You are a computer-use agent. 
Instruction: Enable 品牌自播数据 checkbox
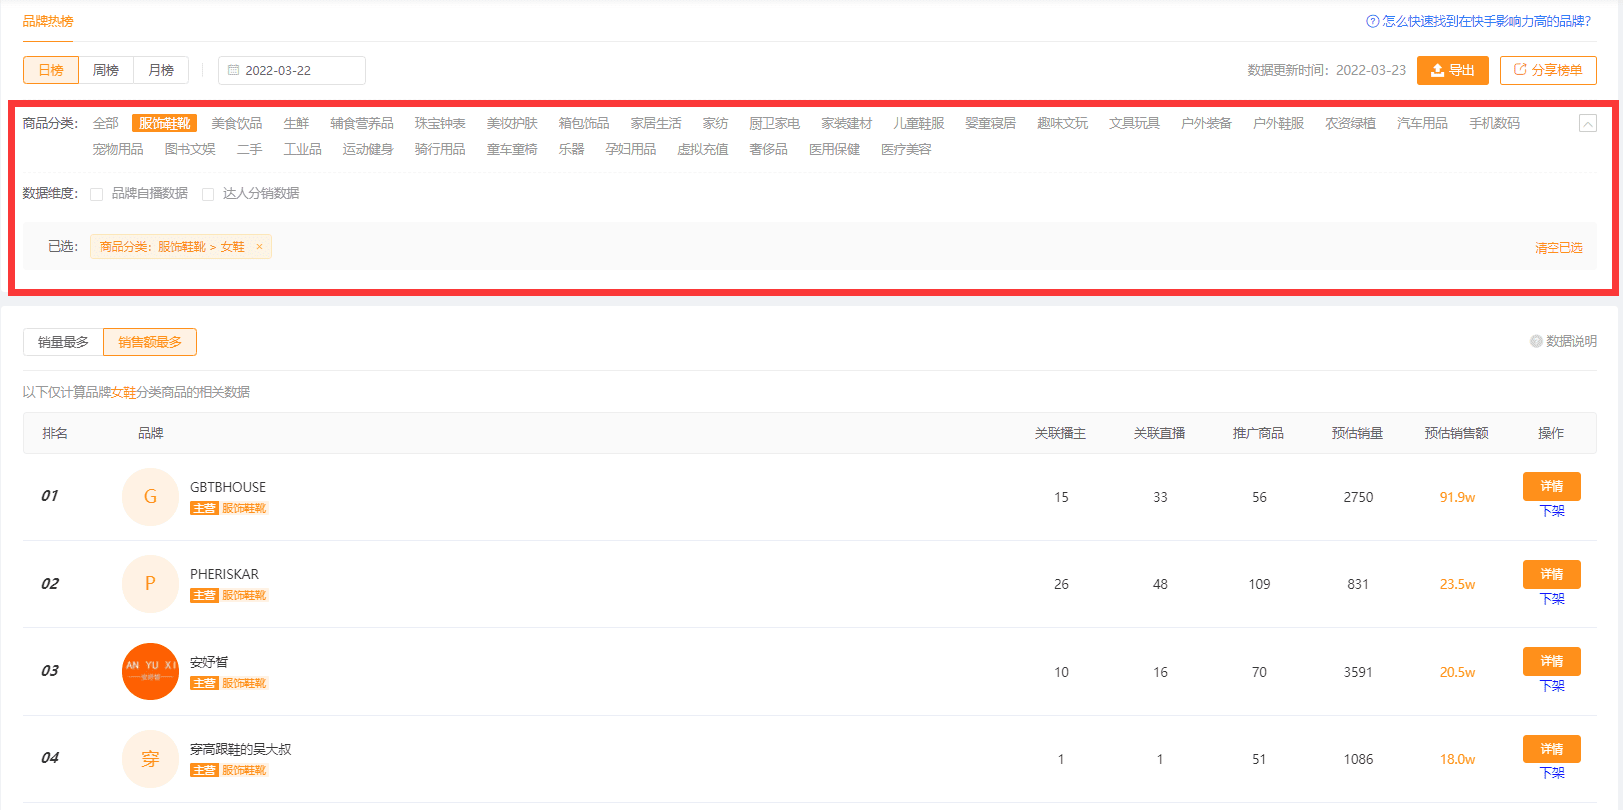(x=97, y=194)
